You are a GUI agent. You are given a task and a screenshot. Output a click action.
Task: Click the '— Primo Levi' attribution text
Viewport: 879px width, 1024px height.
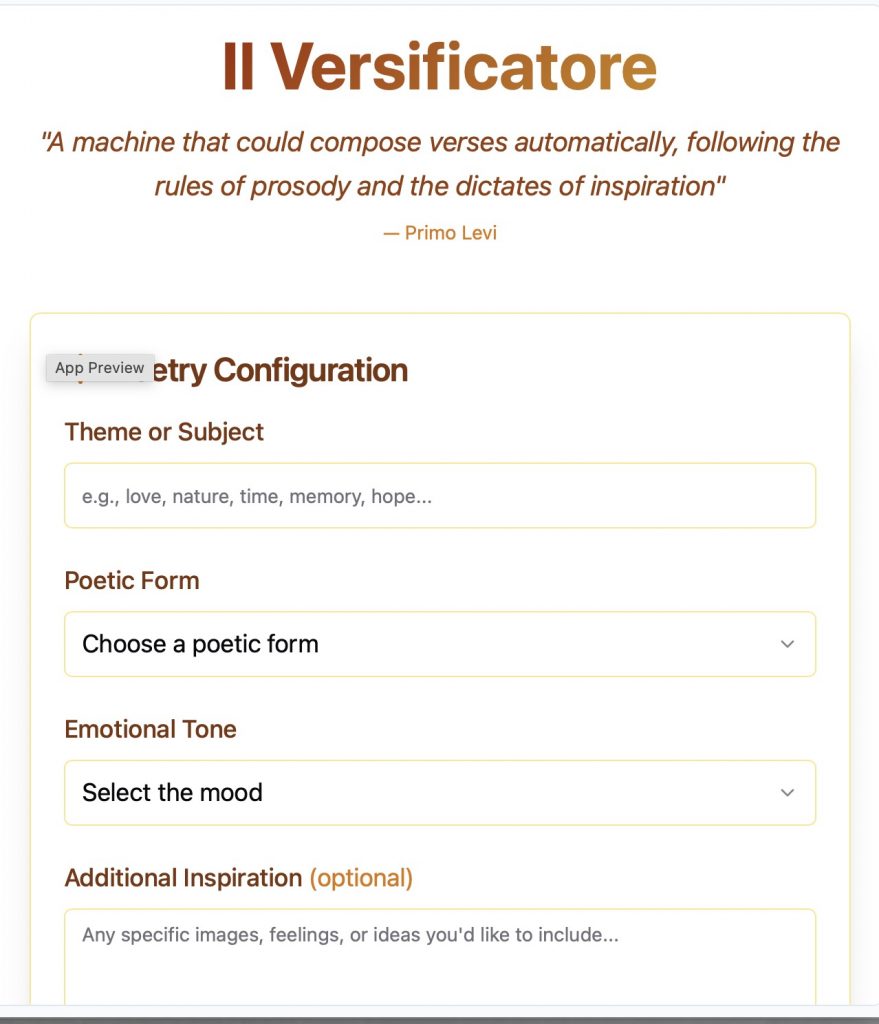tap(440, 233)
